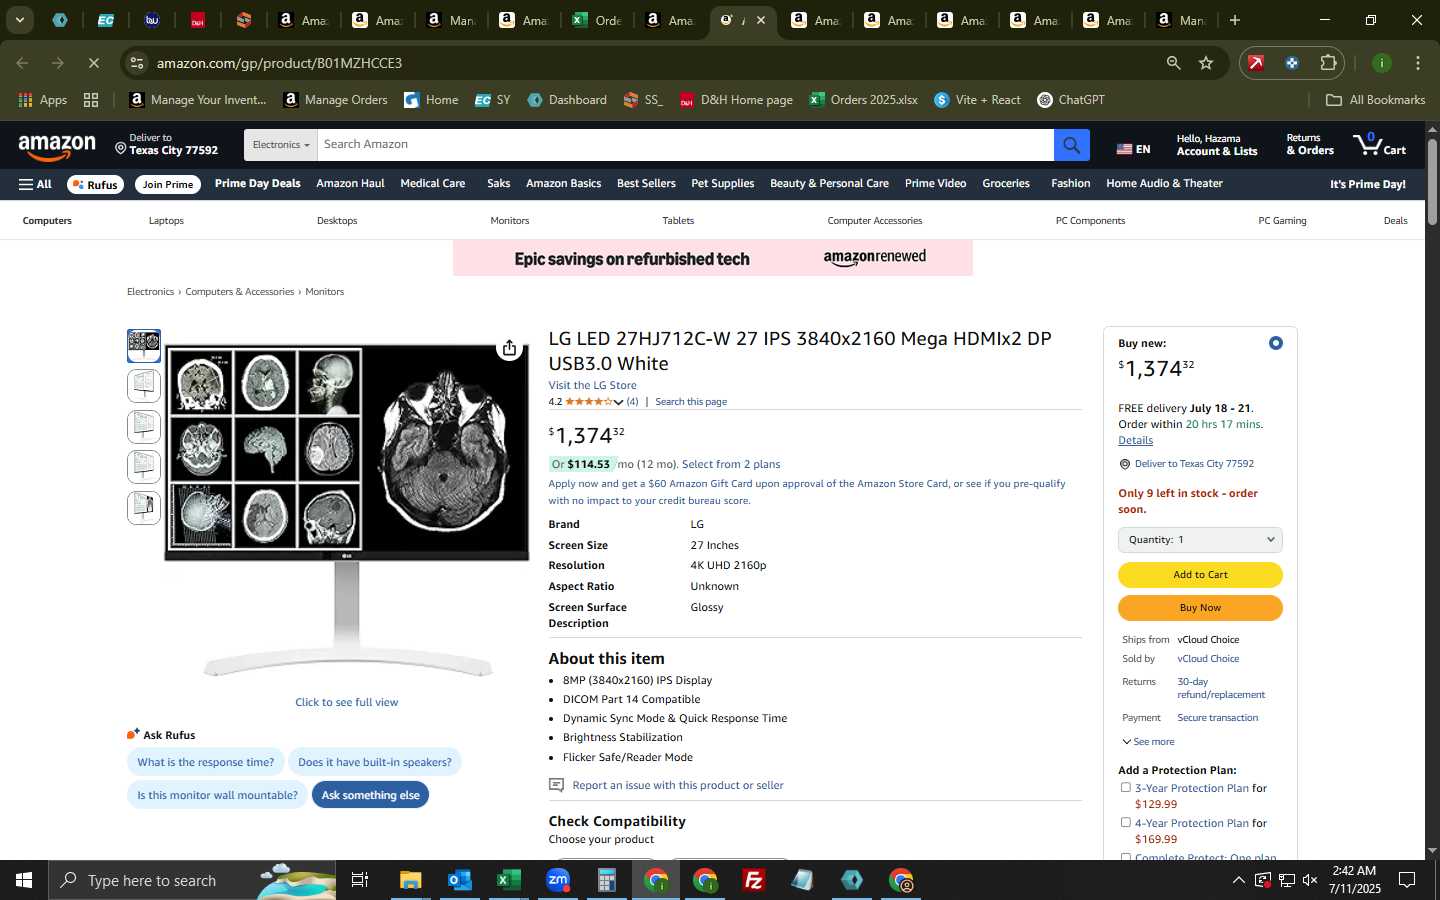The height and width of the screenshot is (900, 1440).
Task: Click Deliver to Texas City location
Action: click(166, 145)
